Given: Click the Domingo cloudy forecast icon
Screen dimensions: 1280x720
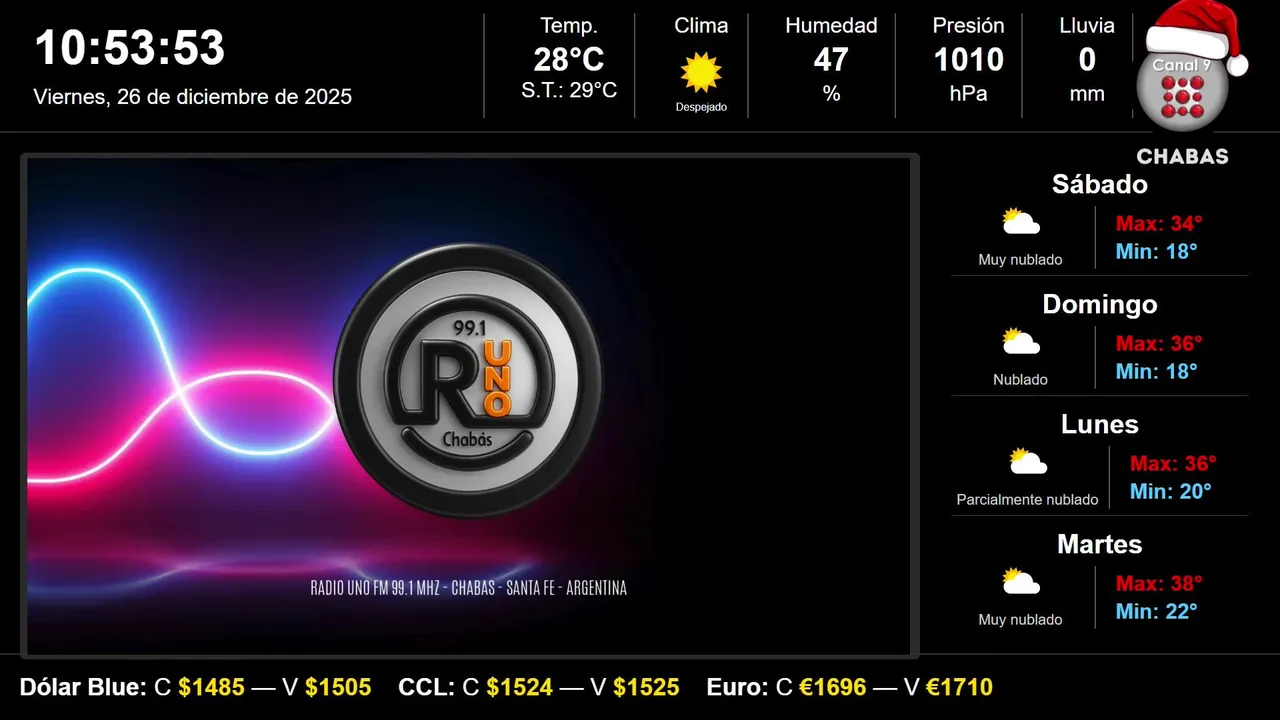Looking at the screenshot, I should click(x=1021, y=342).
